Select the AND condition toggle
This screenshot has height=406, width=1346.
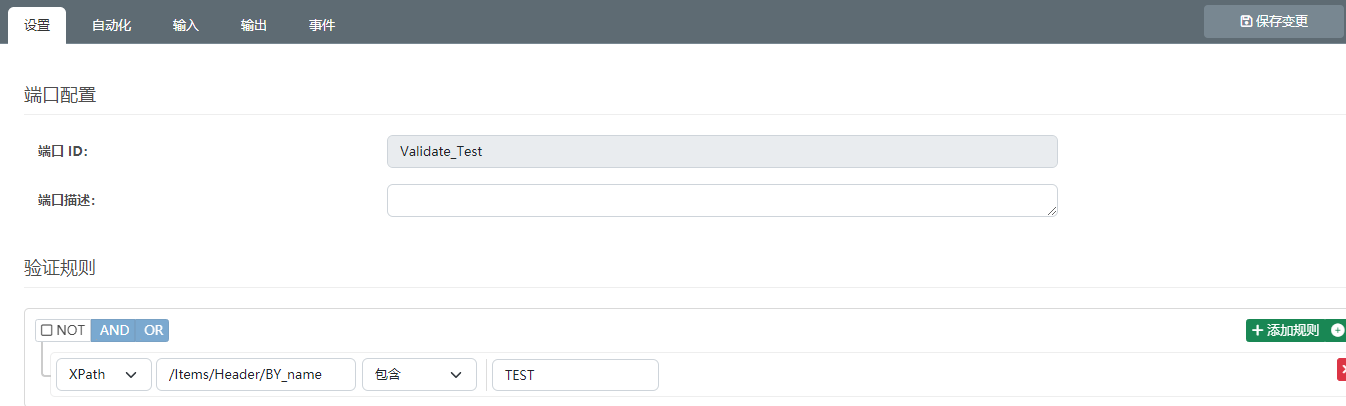coord(114,330)
